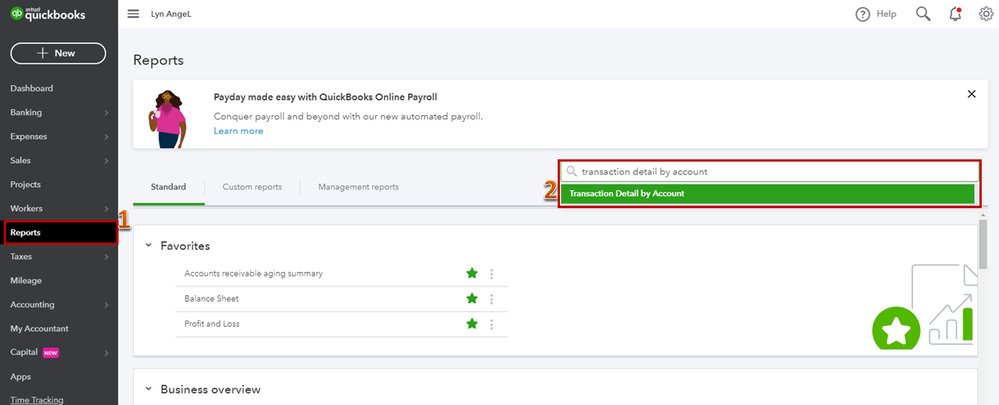Go to Dashboard in sidebar
Screen dimensions: 999x405
(32, 89)
